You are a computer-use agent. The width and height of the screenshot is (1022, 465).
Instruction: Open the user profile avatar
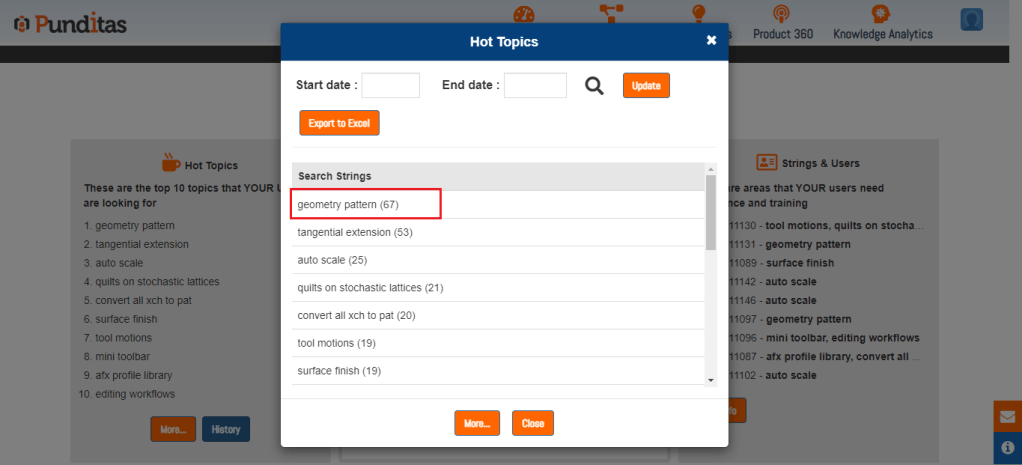pos(971,20)
